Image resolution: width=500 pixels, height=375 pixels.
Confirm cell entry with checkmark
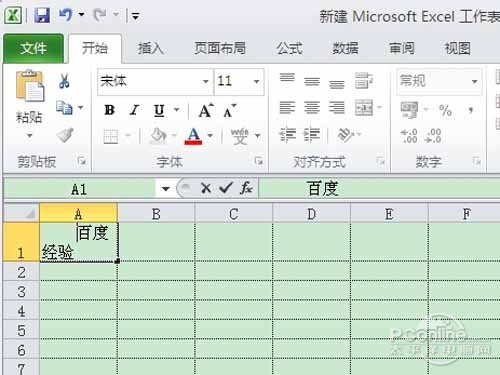coord(226,189)
